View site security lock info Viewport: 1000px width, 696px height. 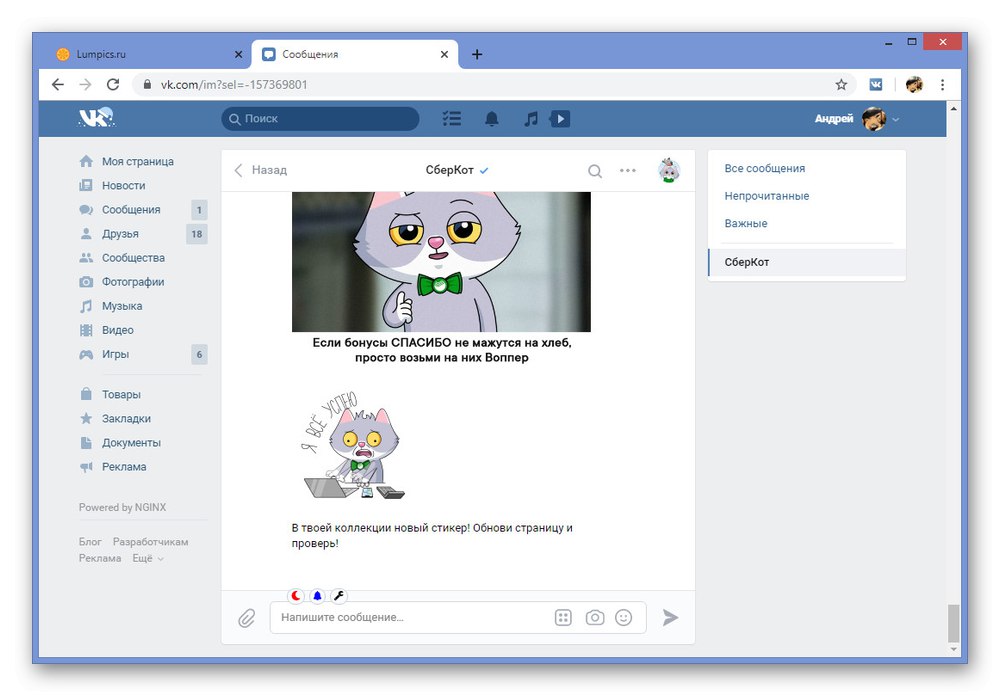(x=147, y=84)
